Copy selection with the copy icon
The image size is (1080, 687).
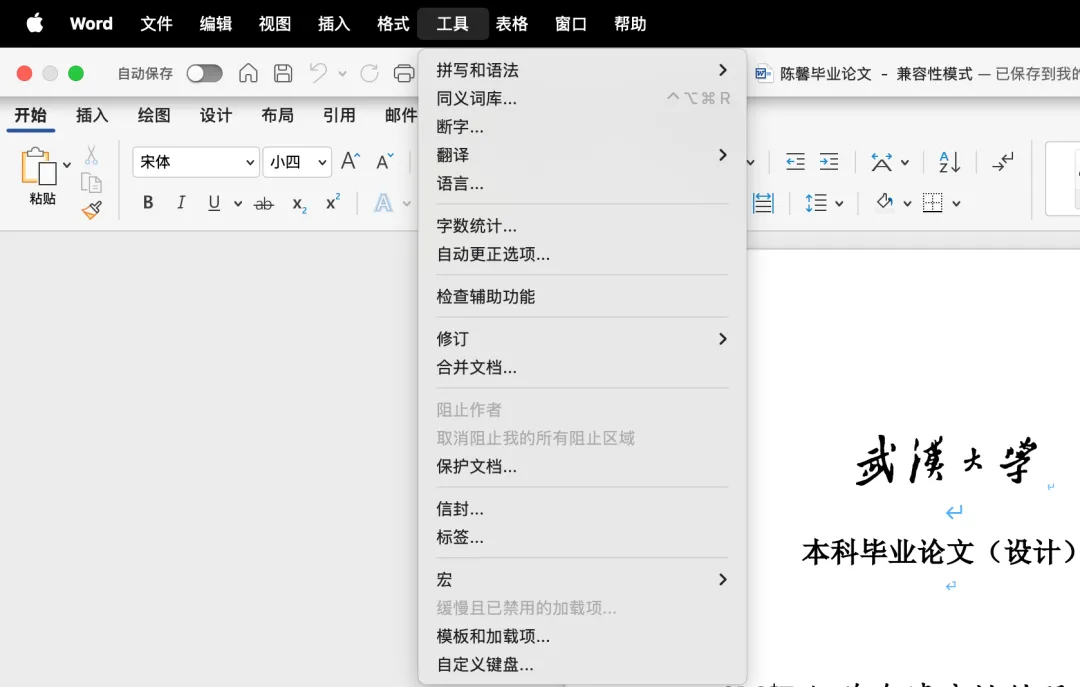click(x=91, y=183)
